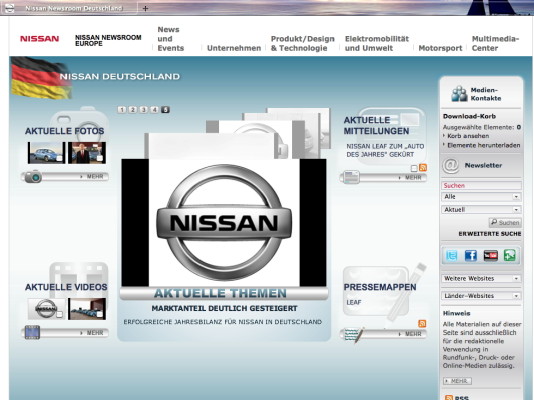Click the Suchen search button
This screenshot has width=534, height=400.
[505, 223]
